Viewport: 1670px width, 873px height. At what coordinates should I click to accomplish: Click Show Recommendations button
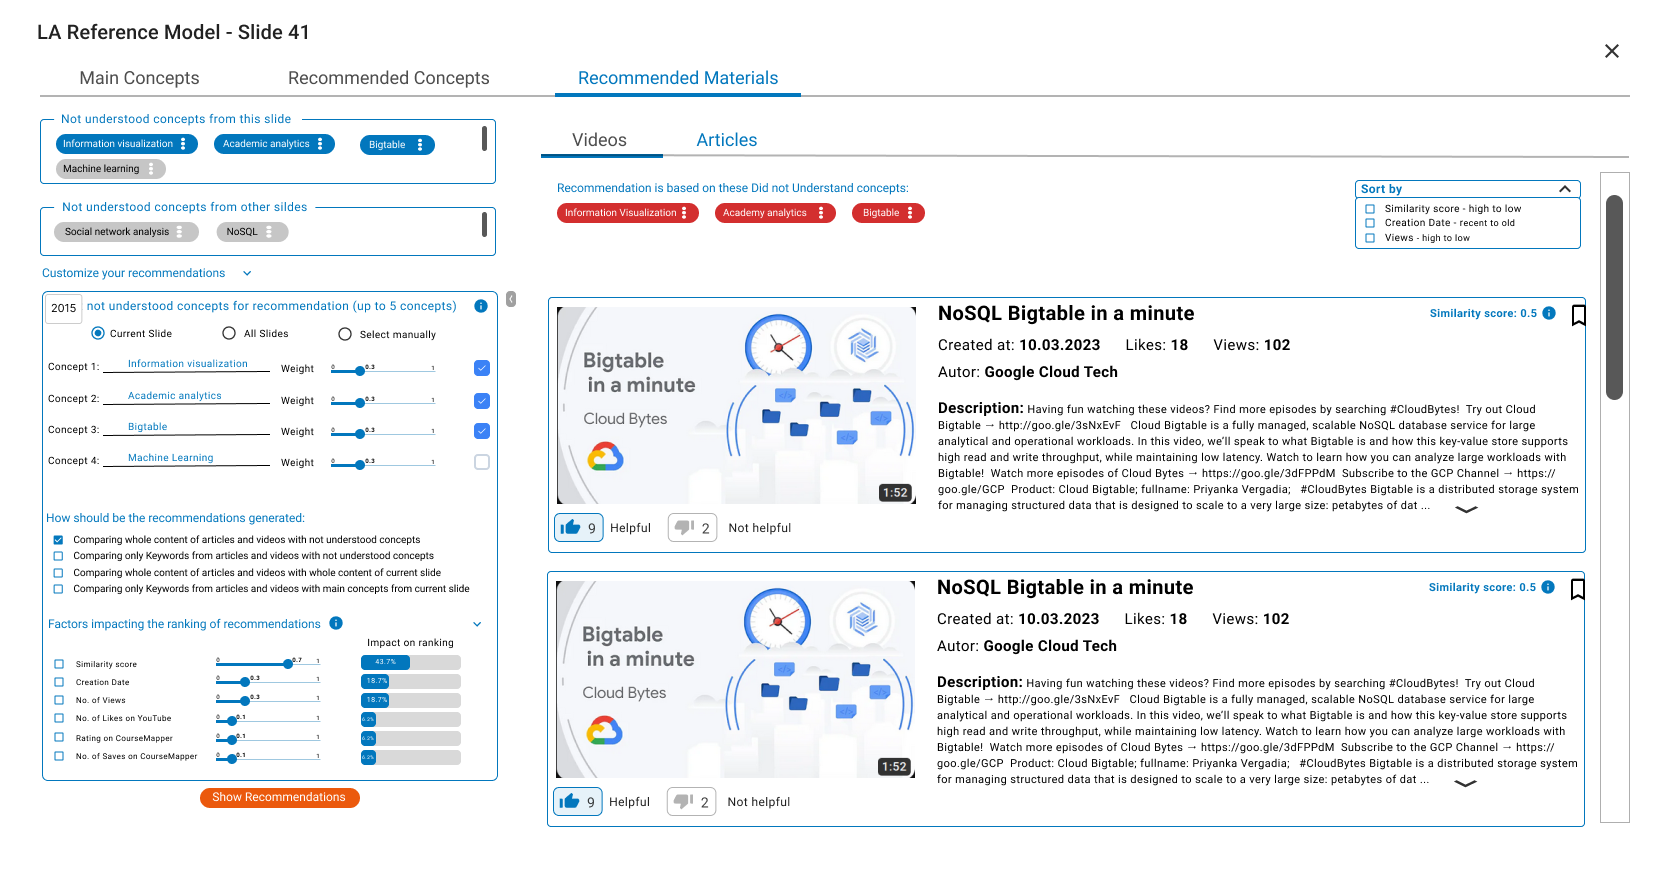coord(279,797)
